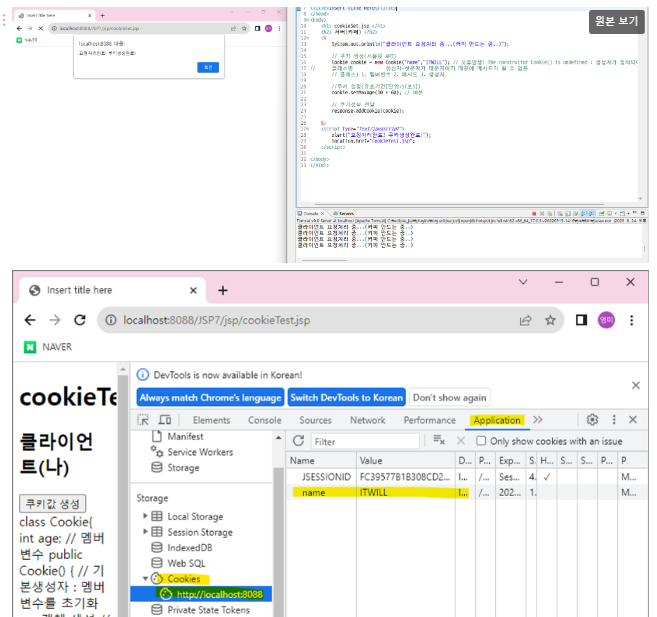Close the DevTools panel

(x=633, y=420)
